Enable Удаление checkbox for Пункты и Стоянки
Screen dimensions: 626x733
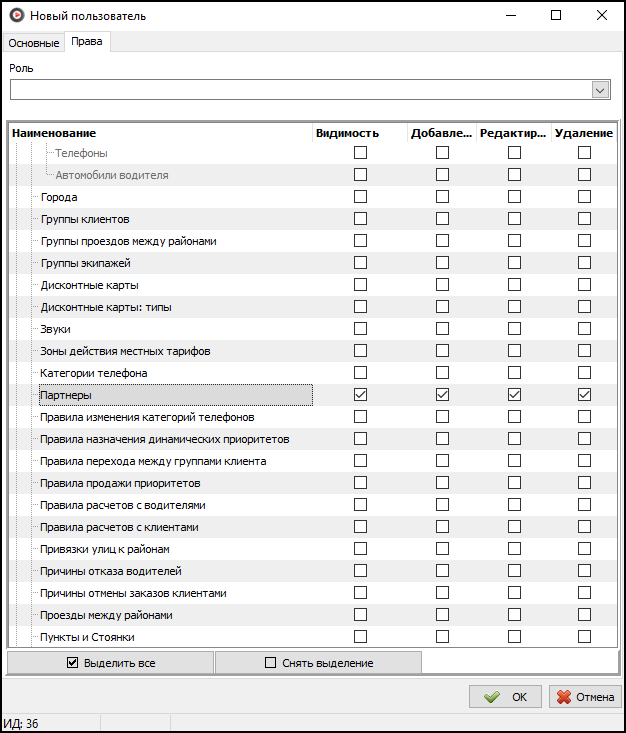584,637
